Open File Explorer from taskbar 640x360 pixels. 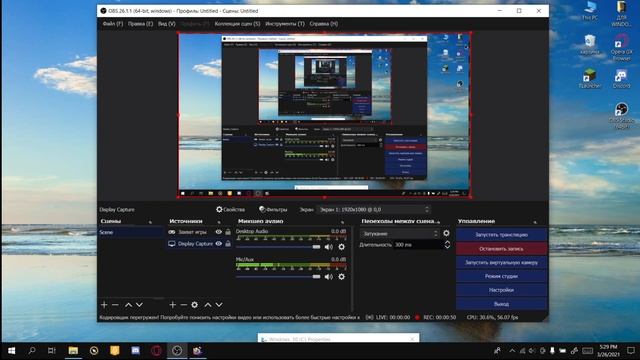tap(73, 351)
